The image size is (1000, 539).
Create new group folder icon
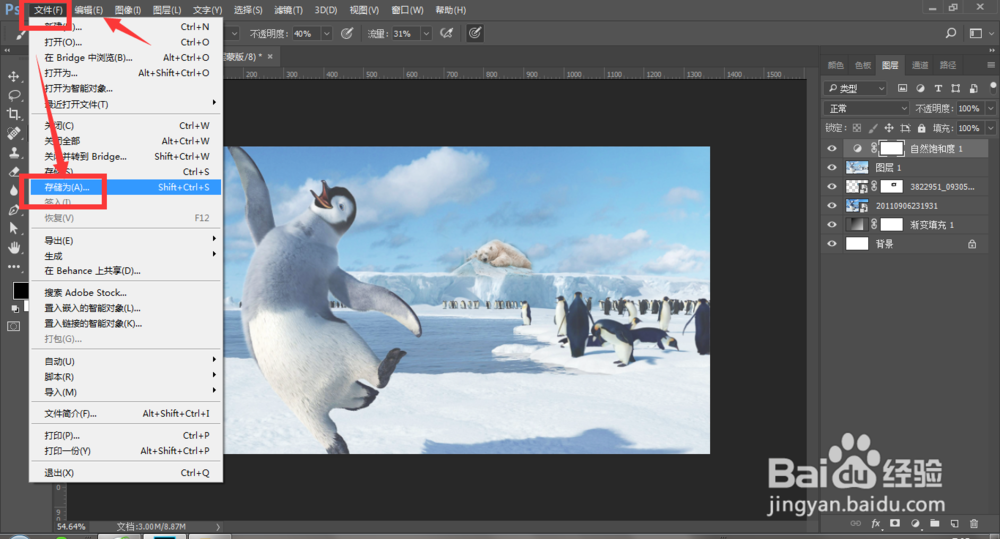point(934,523)
